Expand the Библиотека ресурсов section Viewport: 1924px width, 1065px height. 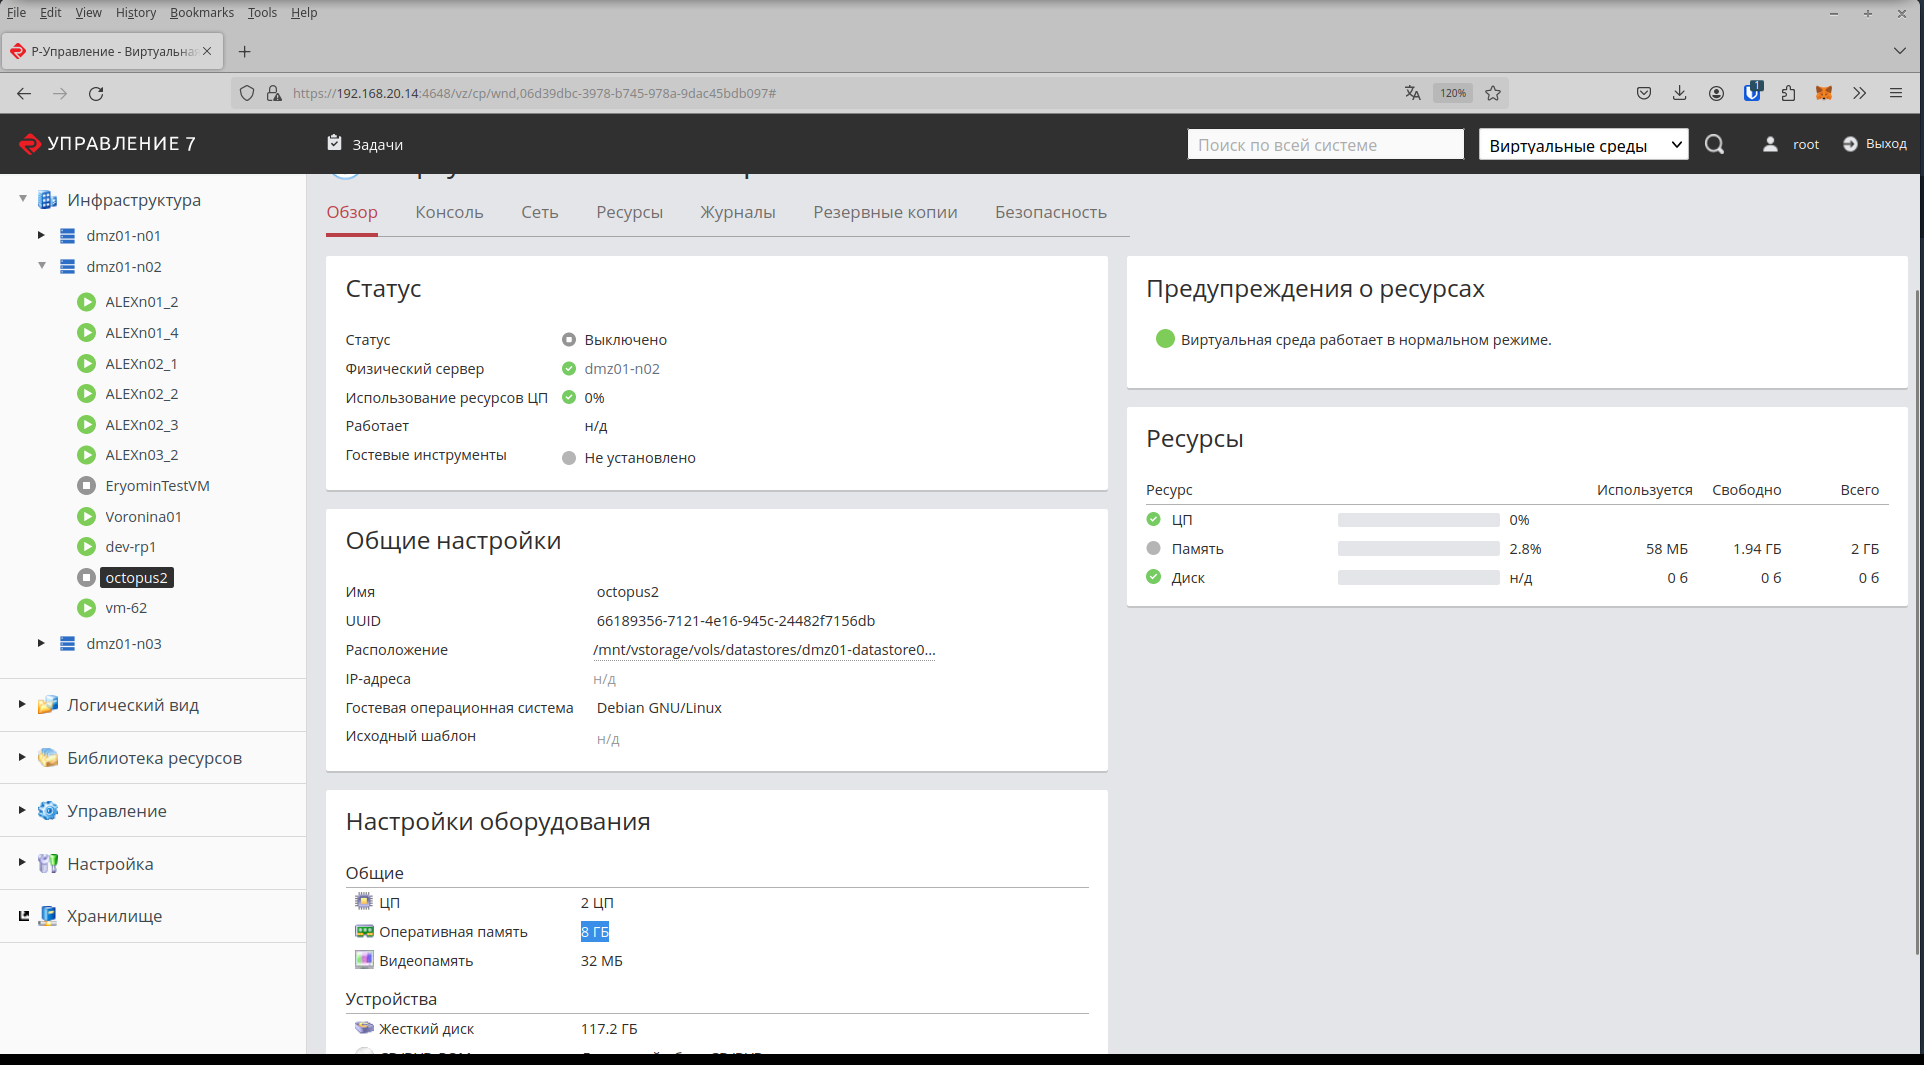click(x=22, y=757)
